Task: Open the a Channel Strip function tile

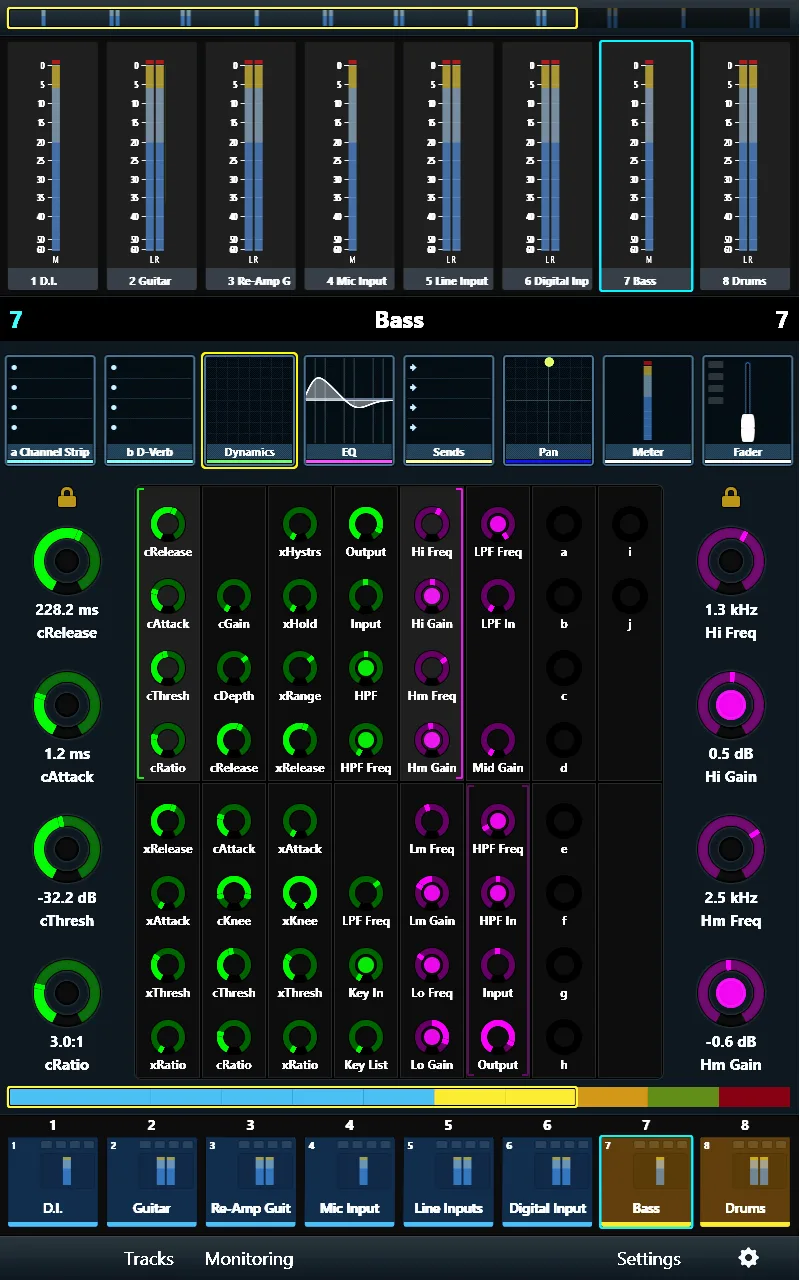Action: pos(50,410)
